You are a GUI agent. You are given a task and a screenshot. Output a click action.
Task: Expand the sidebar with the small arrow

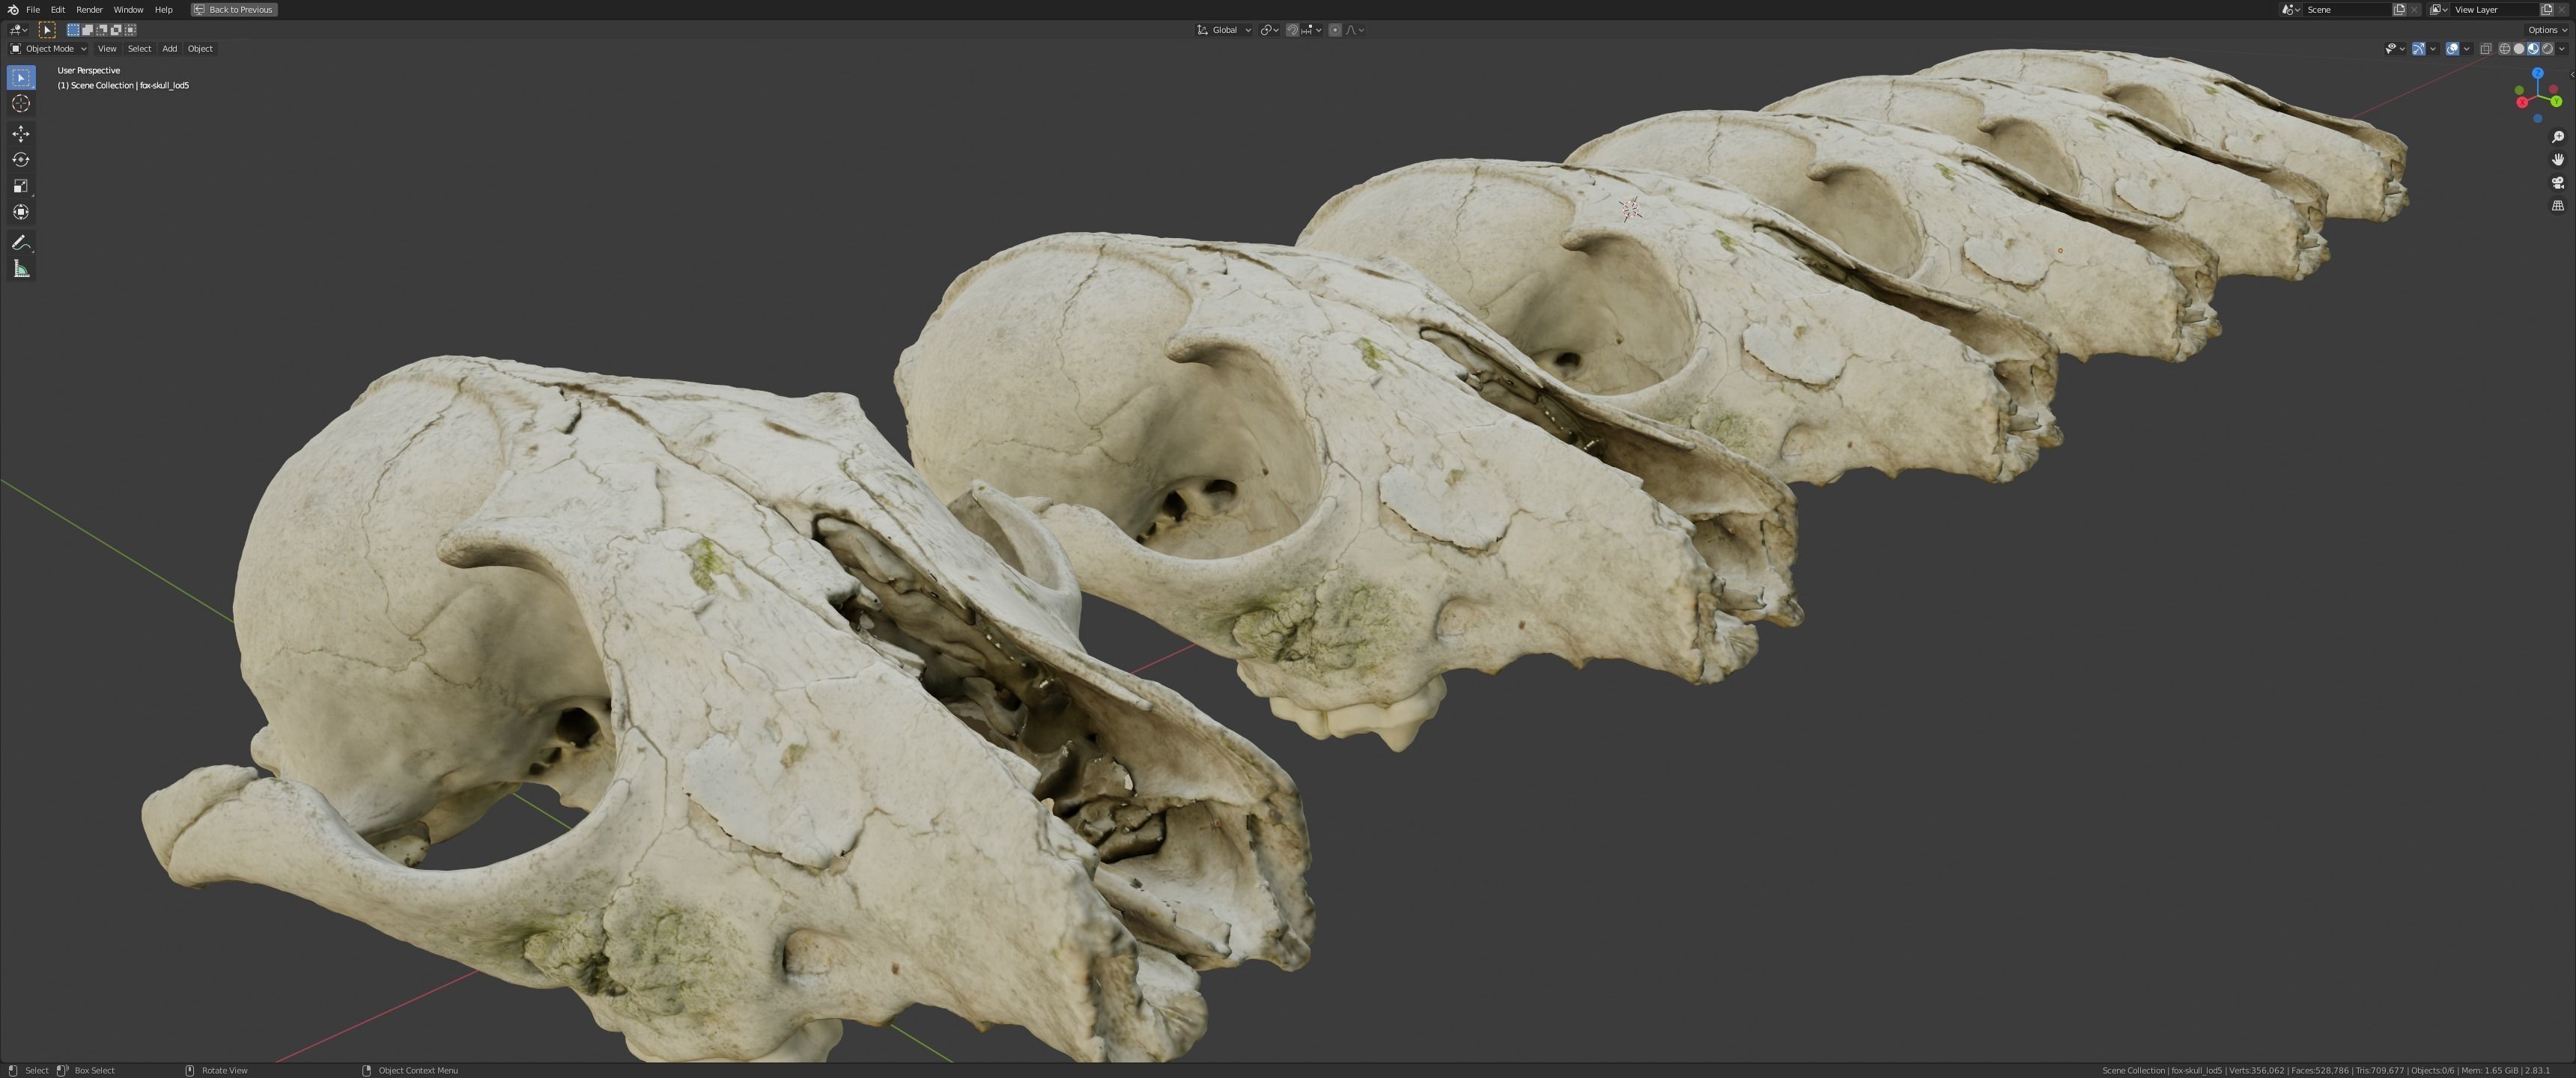(x=2572, y=74)
